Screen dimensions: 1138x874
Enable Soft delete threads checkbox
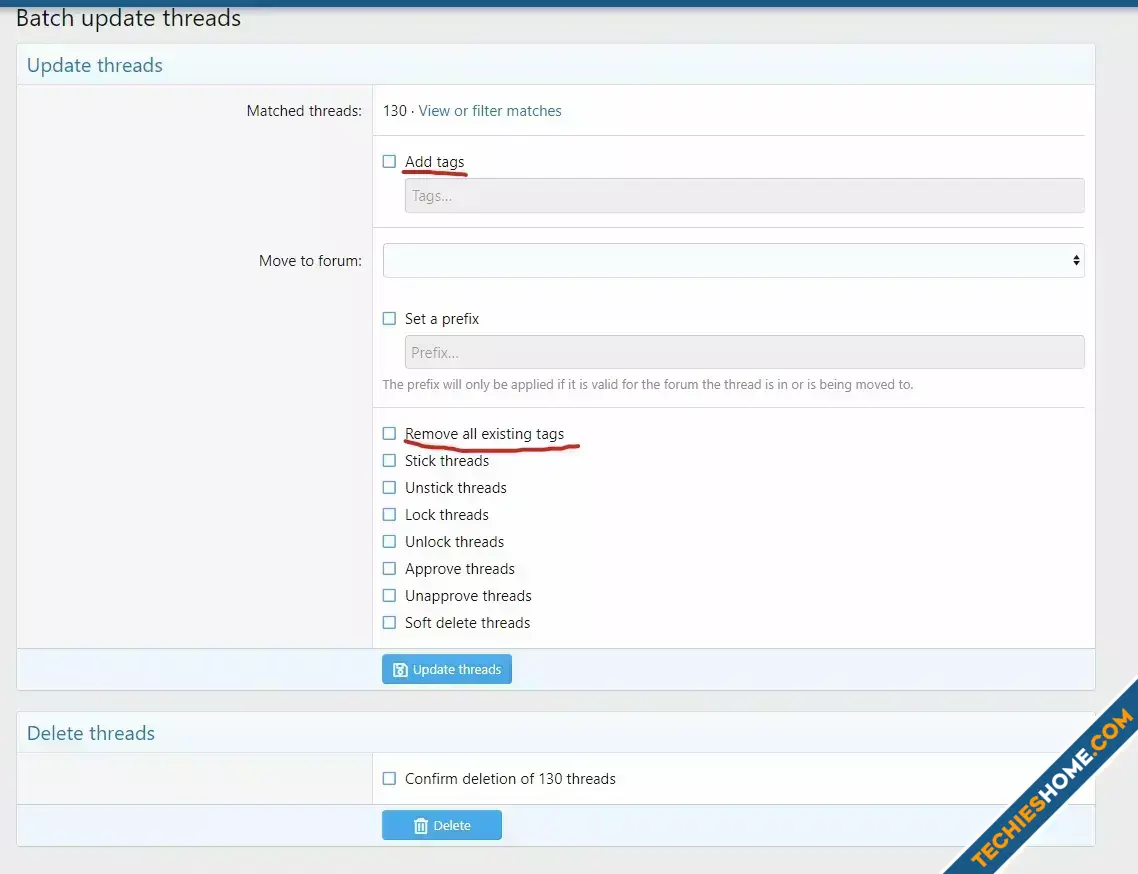389,622
